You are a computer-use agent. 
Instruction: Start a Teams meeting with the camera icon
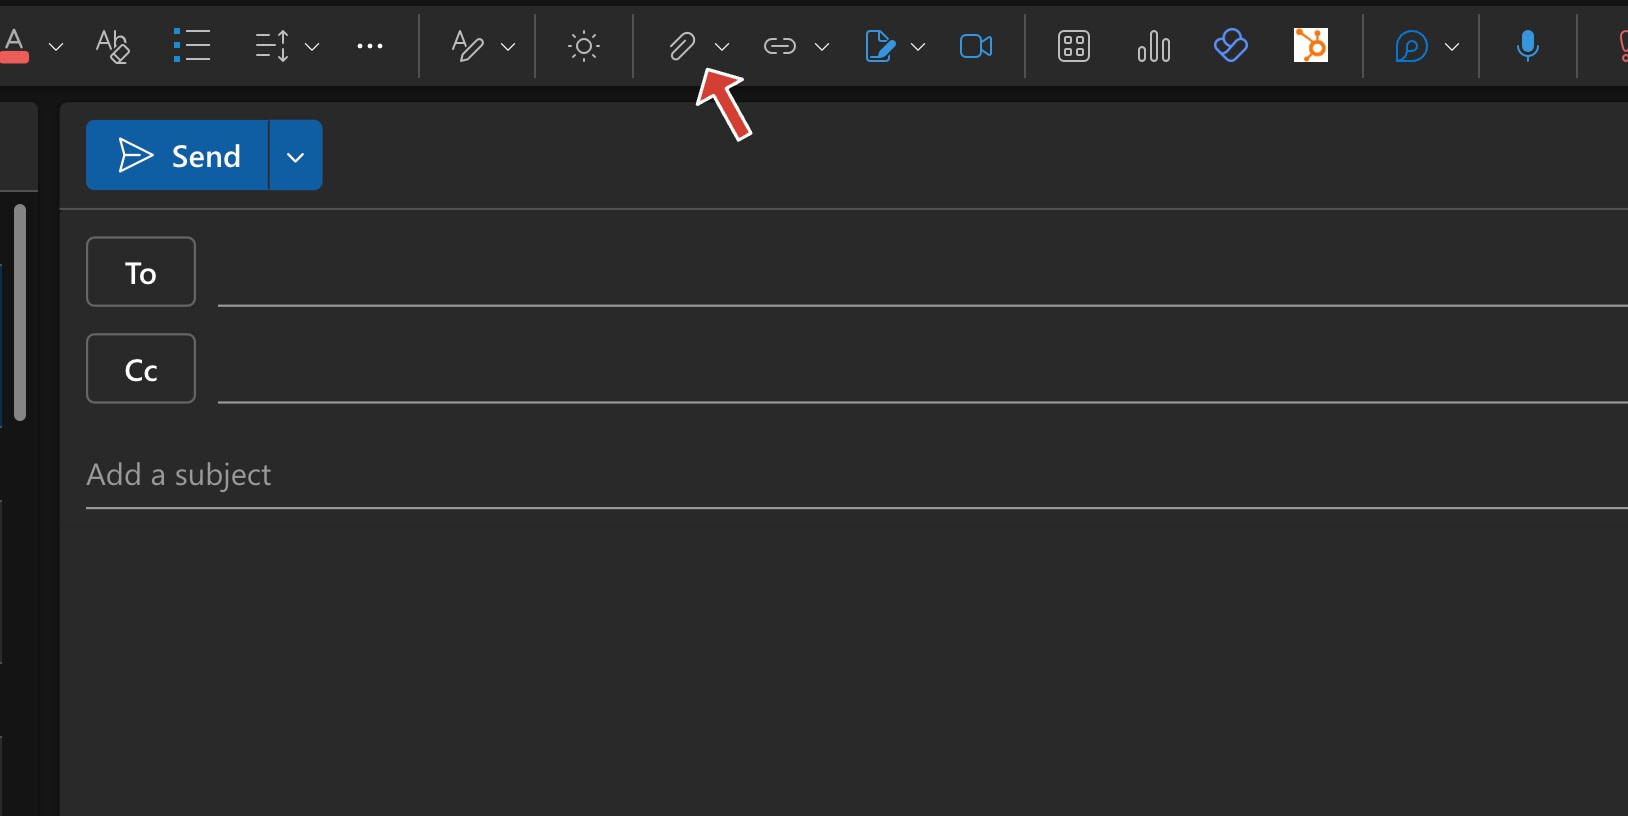(974, 45)
